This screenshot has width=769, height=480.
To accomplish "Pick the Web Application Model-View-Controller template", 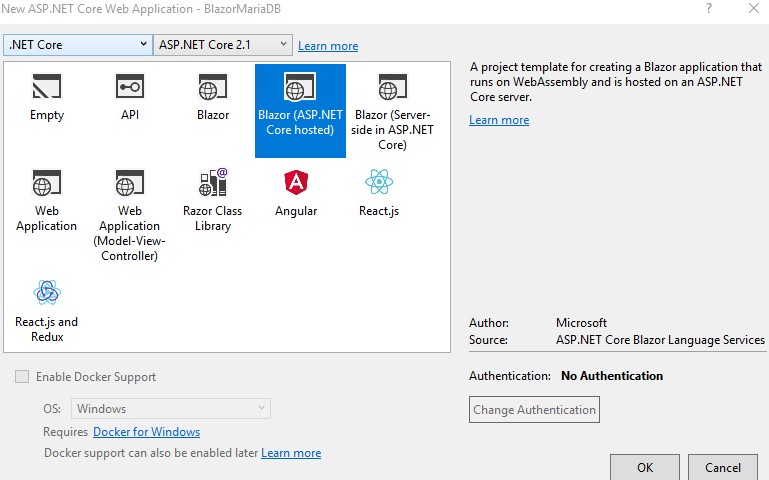I will 130,186.
